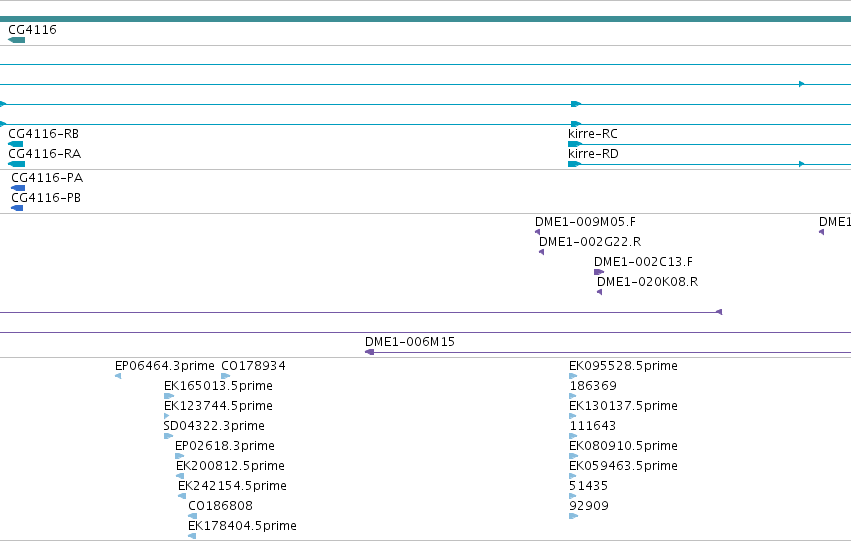The image size is (851, 541).
Task: Click the CG4116-PB protein glyph
Action: click(17, 208)
